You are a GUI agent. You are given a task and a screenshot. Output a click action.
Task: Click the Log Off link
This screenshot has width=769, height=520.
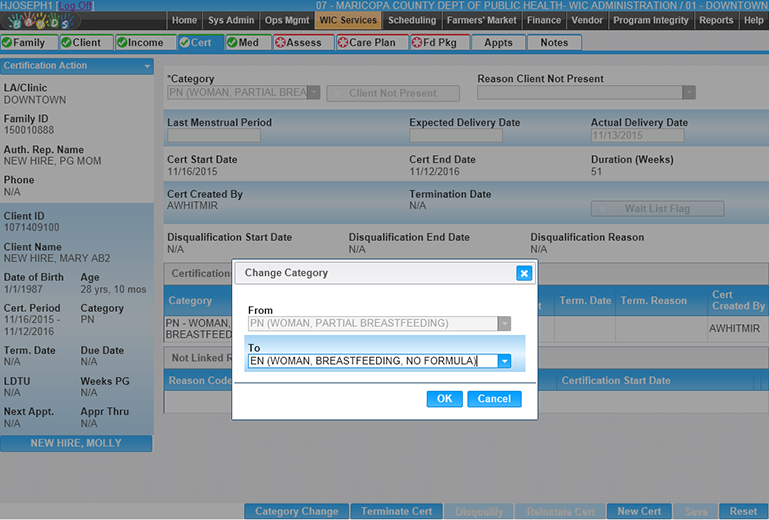(x=75, y=6)
